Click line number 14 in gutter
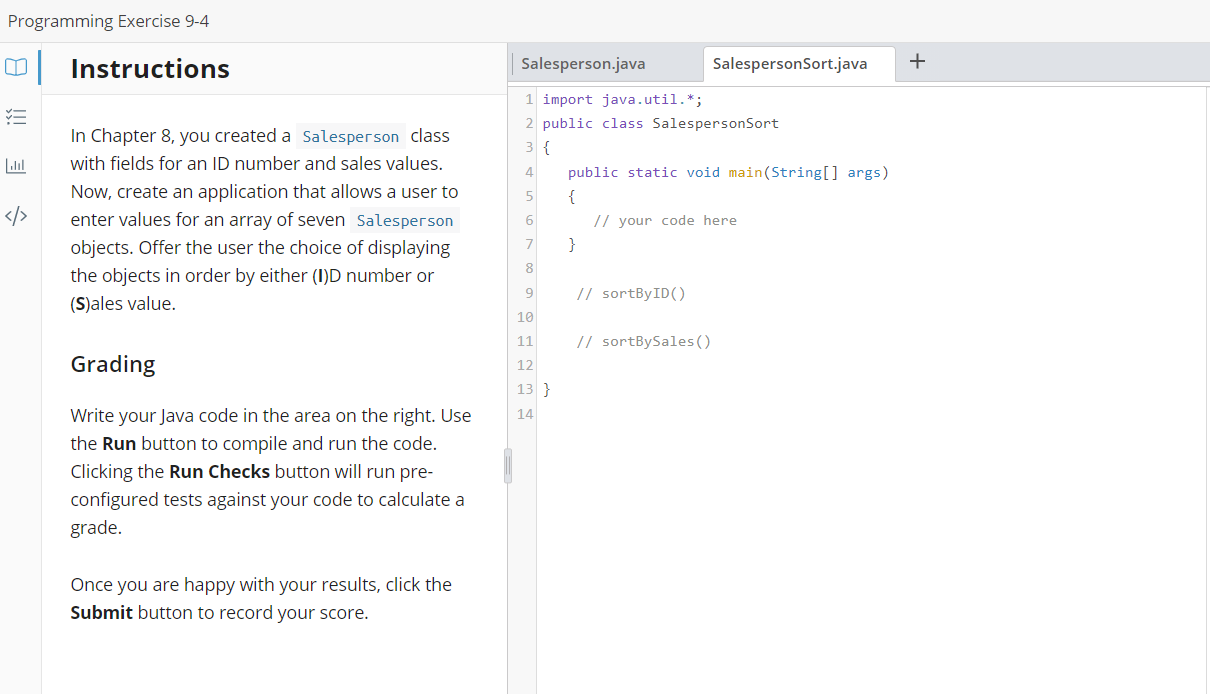This screenshot has width=1210, height=694. tap(526, 413)
